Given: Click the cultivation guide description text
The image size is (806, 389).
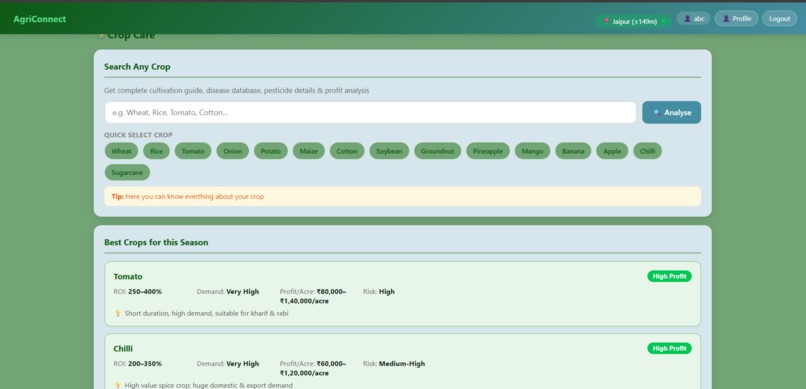Looking at the screenshot, I should tap(236, 90).
